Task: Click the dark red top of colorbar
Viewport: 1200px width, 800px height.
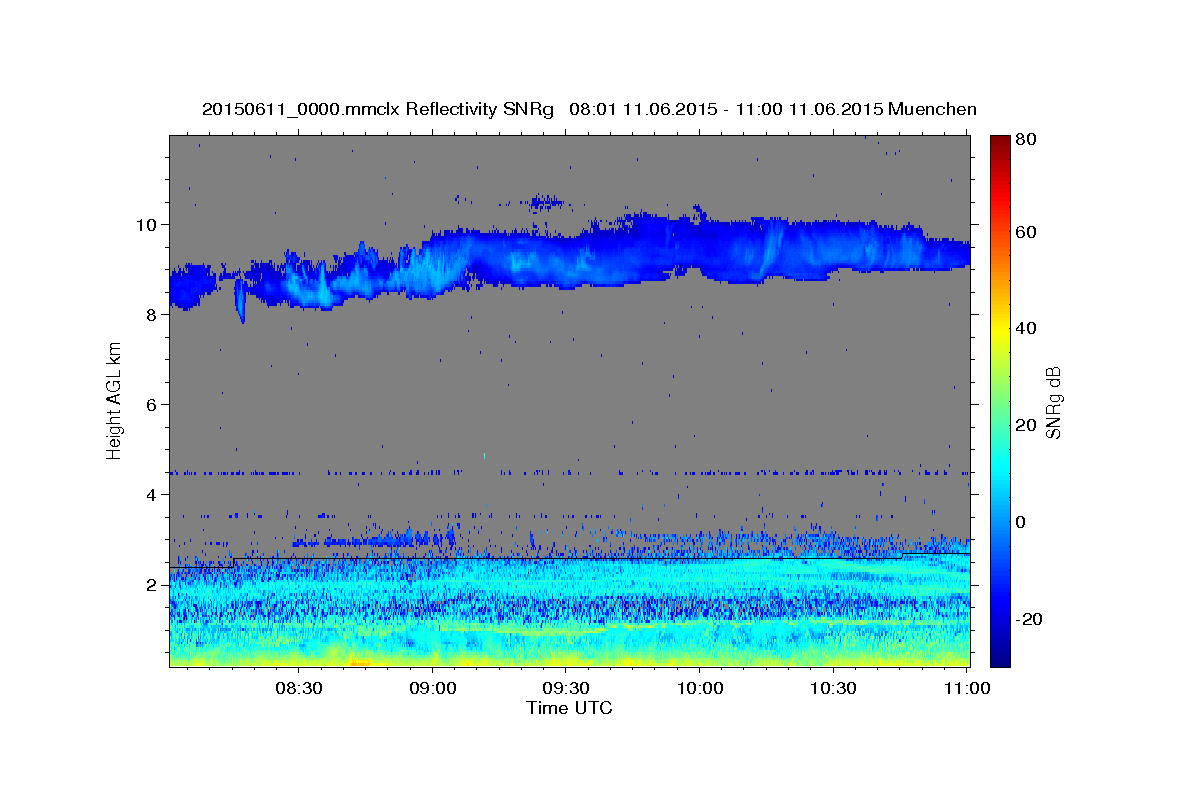Action: [x=1000, y=142]
